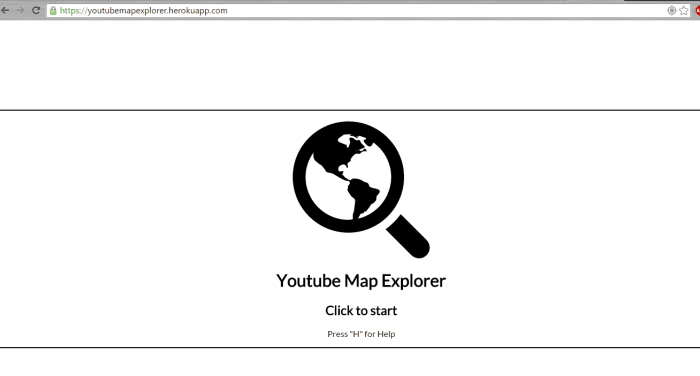Click the browser forward arrow
Screen dimensions: 700x376
[x=21, y=10]
